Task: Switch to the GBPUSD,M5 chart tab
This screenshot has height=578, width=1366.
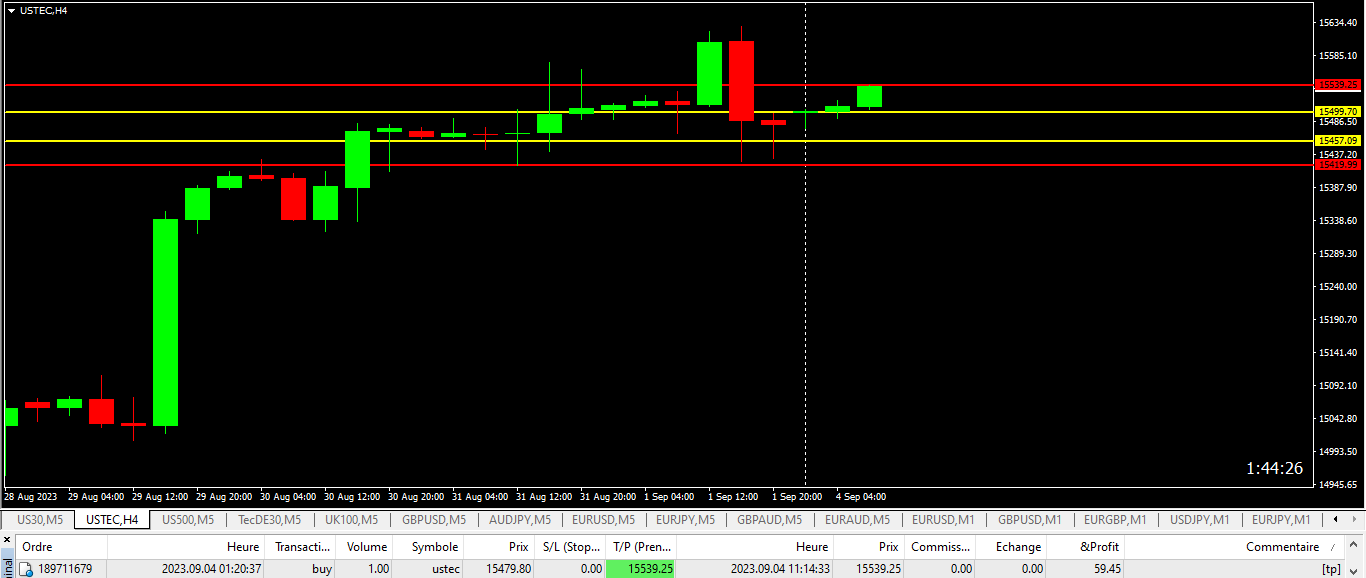Action: click(434, 520)
